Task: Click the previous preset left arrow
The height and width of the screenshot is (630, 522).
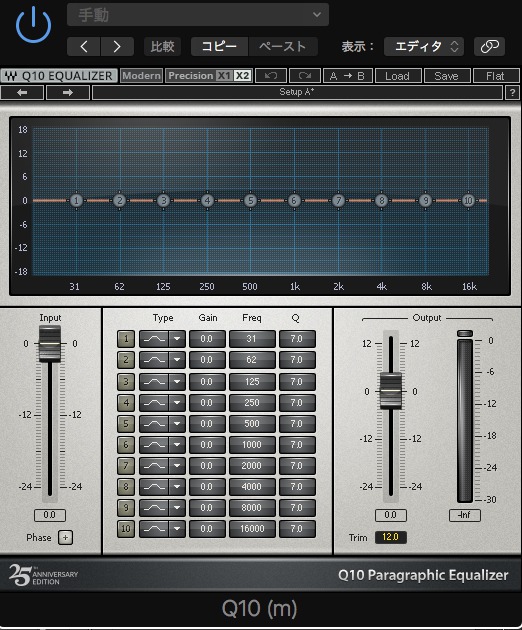Action: click(22, 93)
